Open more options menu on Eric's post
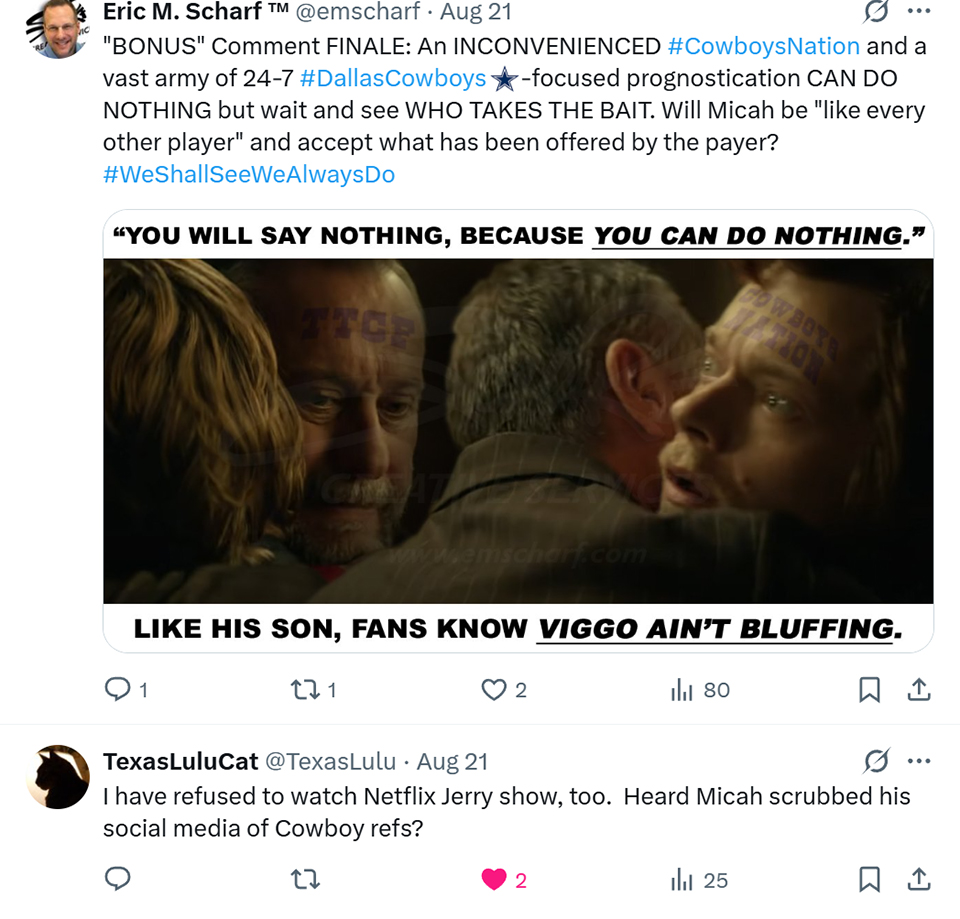The height and width of the screenshot is (919, 960). [x=919, y=11]
